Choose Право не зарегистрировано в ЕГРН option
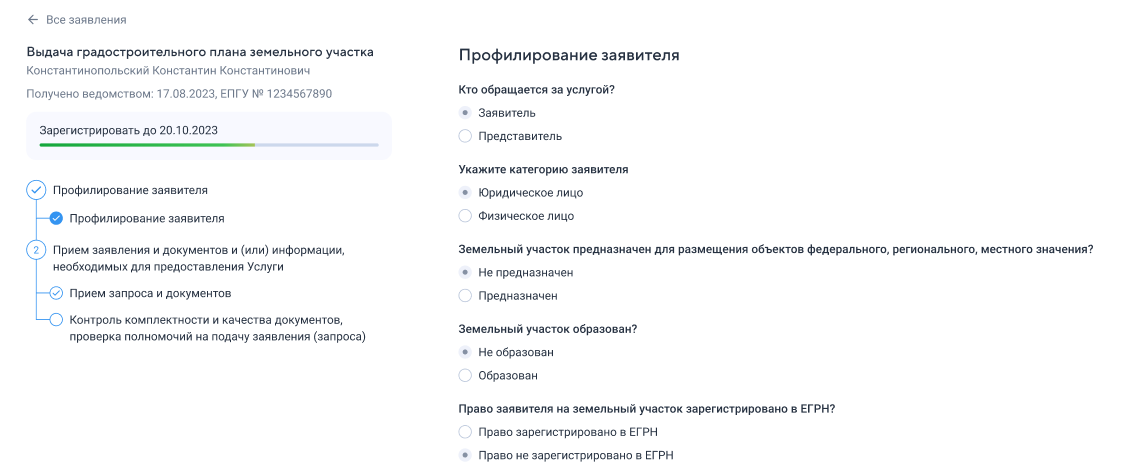This screenshot has width=1125, height=475. (465, 455)
